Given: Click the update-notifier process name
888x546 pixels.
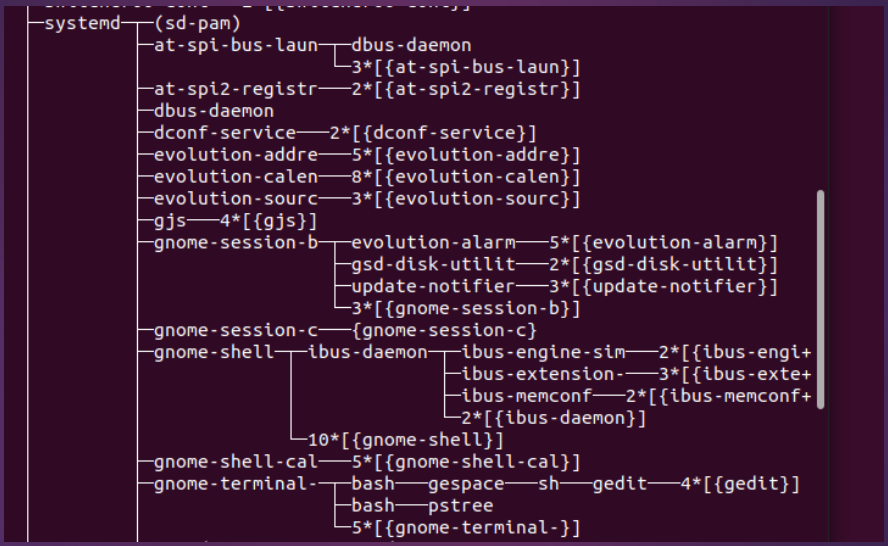Looking at the screenshot, I should click(433, 286).
